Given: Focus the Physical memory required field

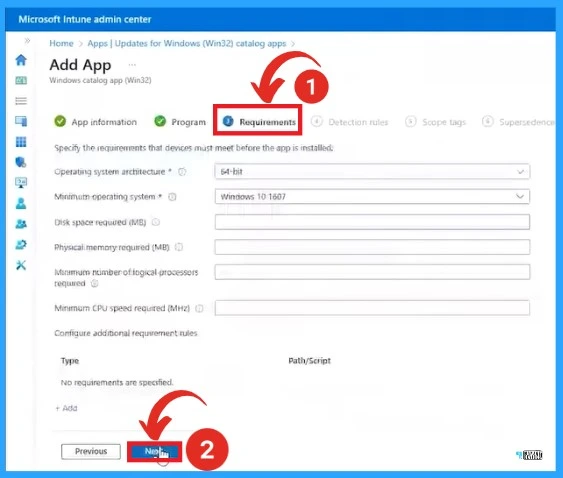Looking at the screenshot, I should click(372, 247).
